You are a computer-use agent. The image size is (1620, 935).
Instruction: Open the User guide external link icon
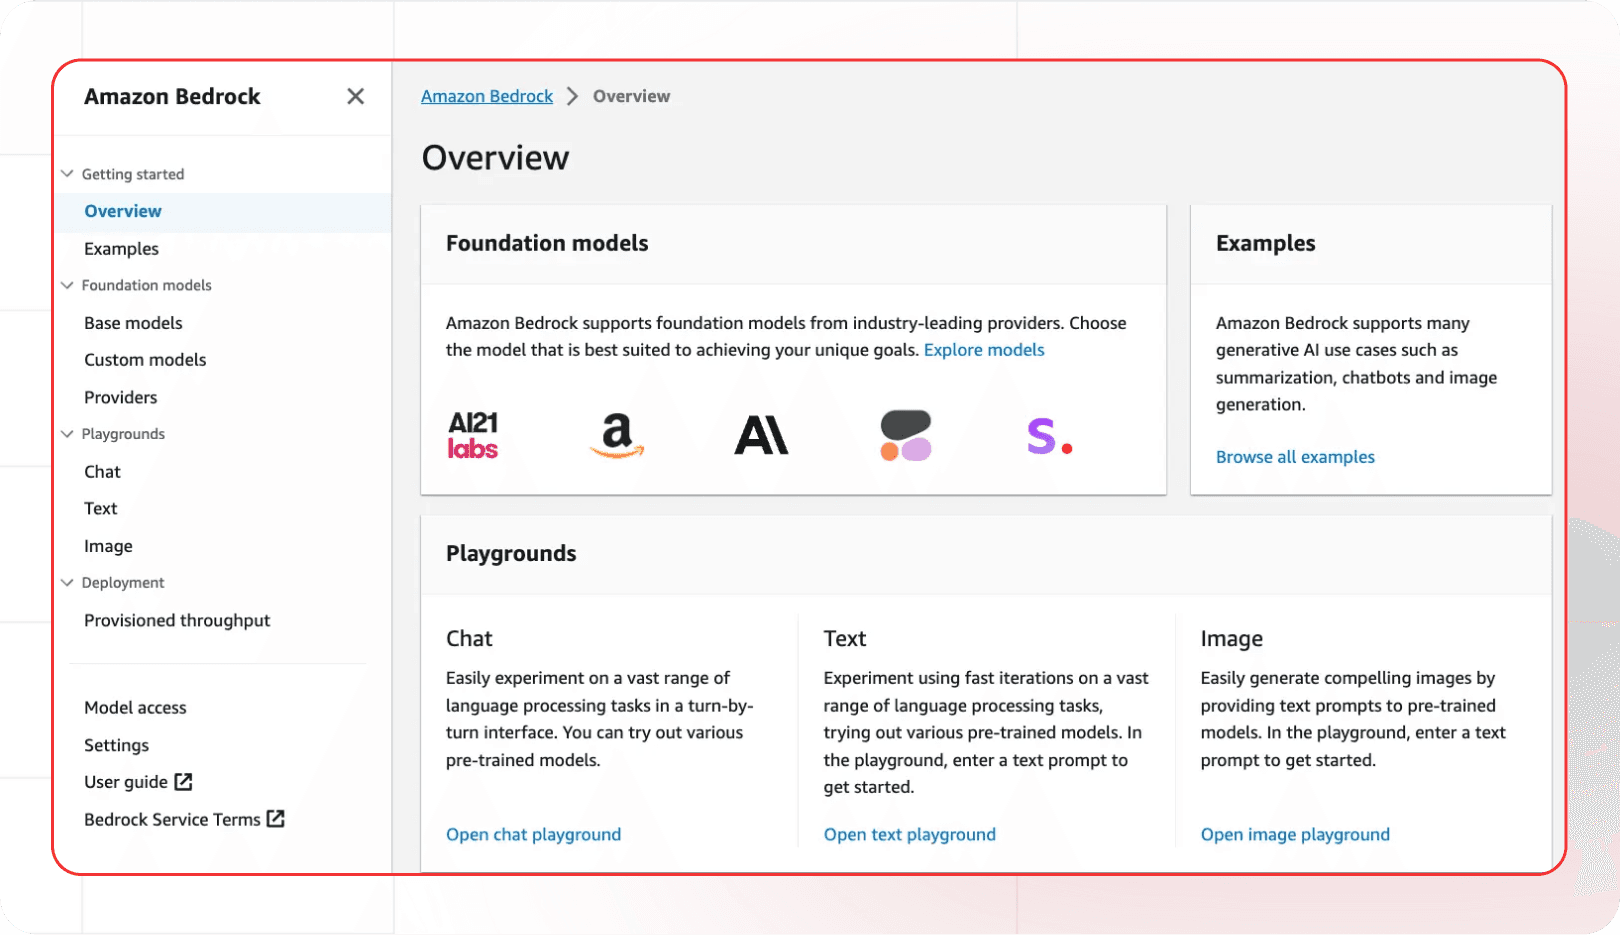point(183,781)
